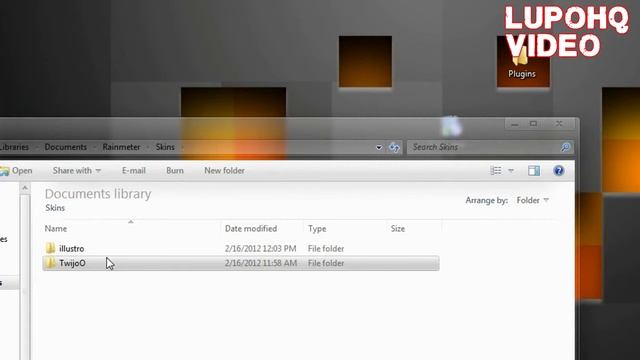
Task: Open the blue Help icon
Action: (559, 171)
